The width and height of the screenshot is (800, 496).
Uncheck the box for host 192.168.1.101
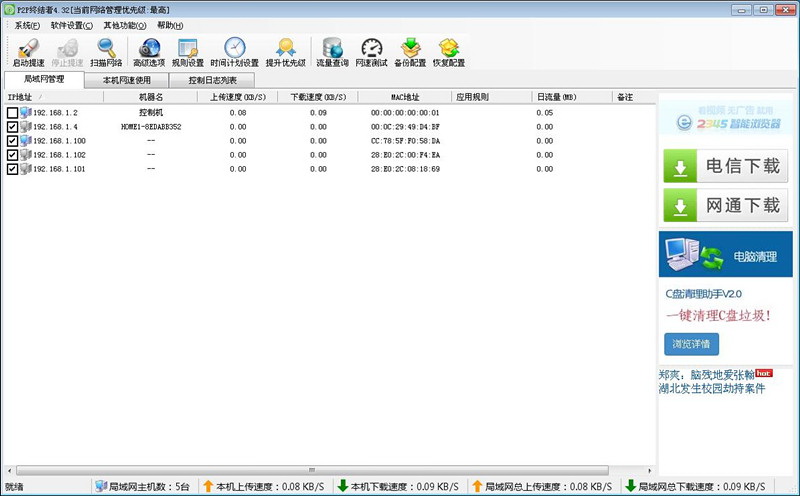pyautogui.click(x=12, y=169)
